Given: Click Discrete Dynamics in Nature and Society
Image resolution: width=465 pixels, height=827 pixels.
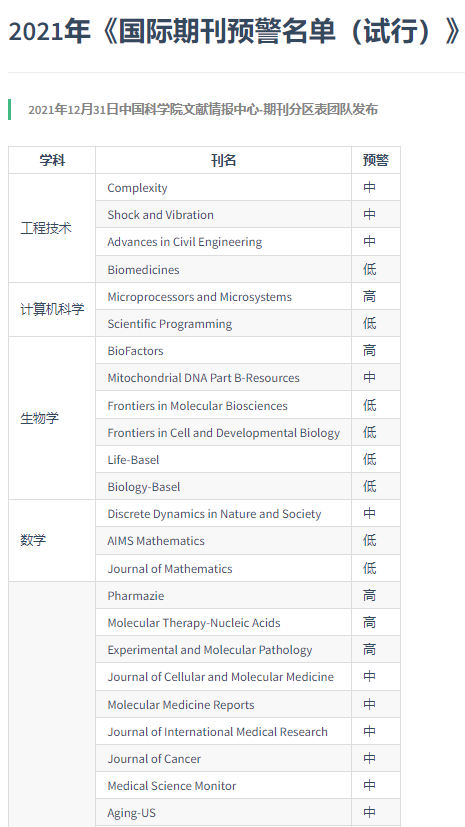Looking at the screenshot, I should 214,514.
